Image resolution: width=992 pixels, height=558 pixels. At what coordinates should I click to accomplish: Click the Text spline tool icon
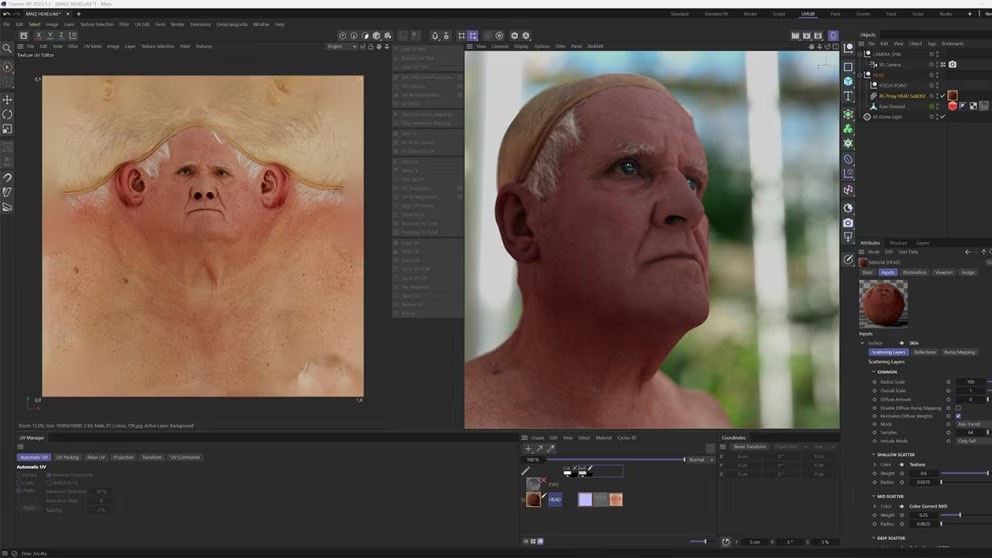coord(848,97)
